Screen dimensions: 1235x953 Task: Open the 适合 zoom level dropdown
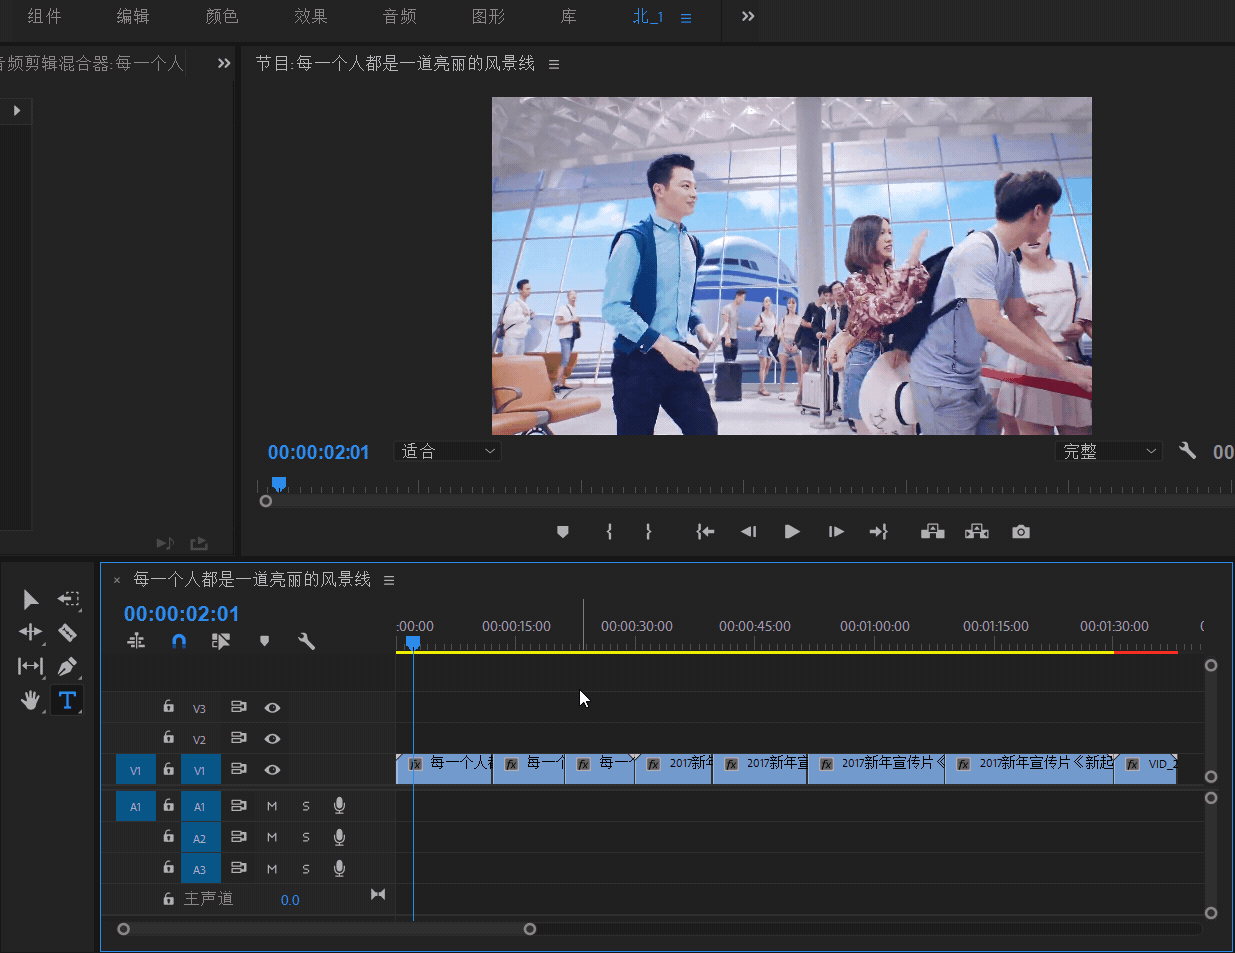click(x=448, y=452)
